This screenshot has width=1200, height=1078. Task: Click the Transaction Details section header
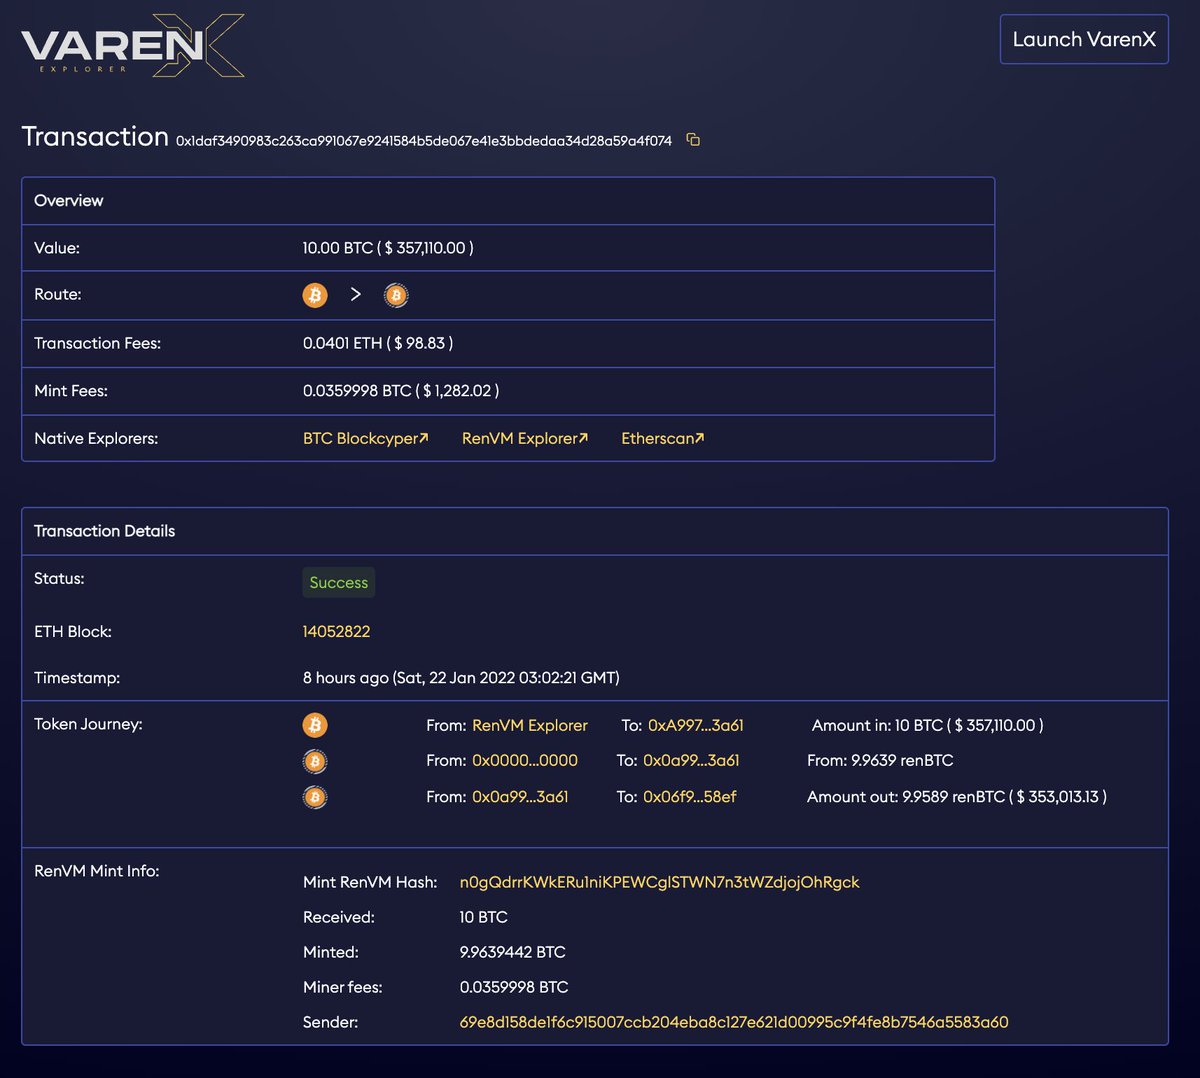pyautogui.click(x=595, y=531)
